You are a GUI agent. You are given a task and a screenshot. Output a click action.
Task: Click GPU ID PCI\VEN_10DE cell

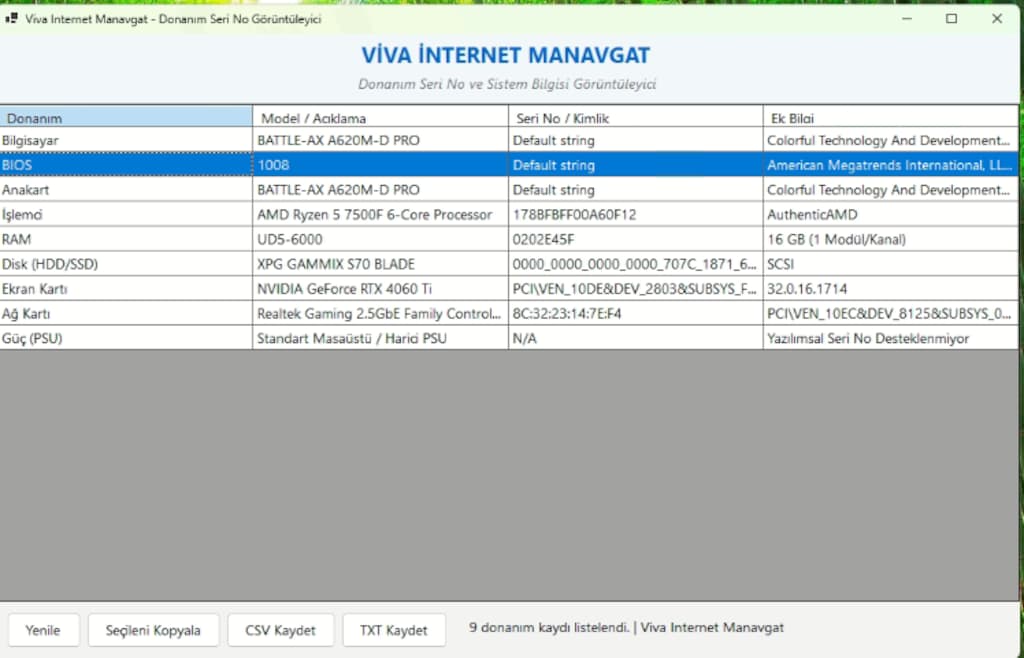pos(635,289)
